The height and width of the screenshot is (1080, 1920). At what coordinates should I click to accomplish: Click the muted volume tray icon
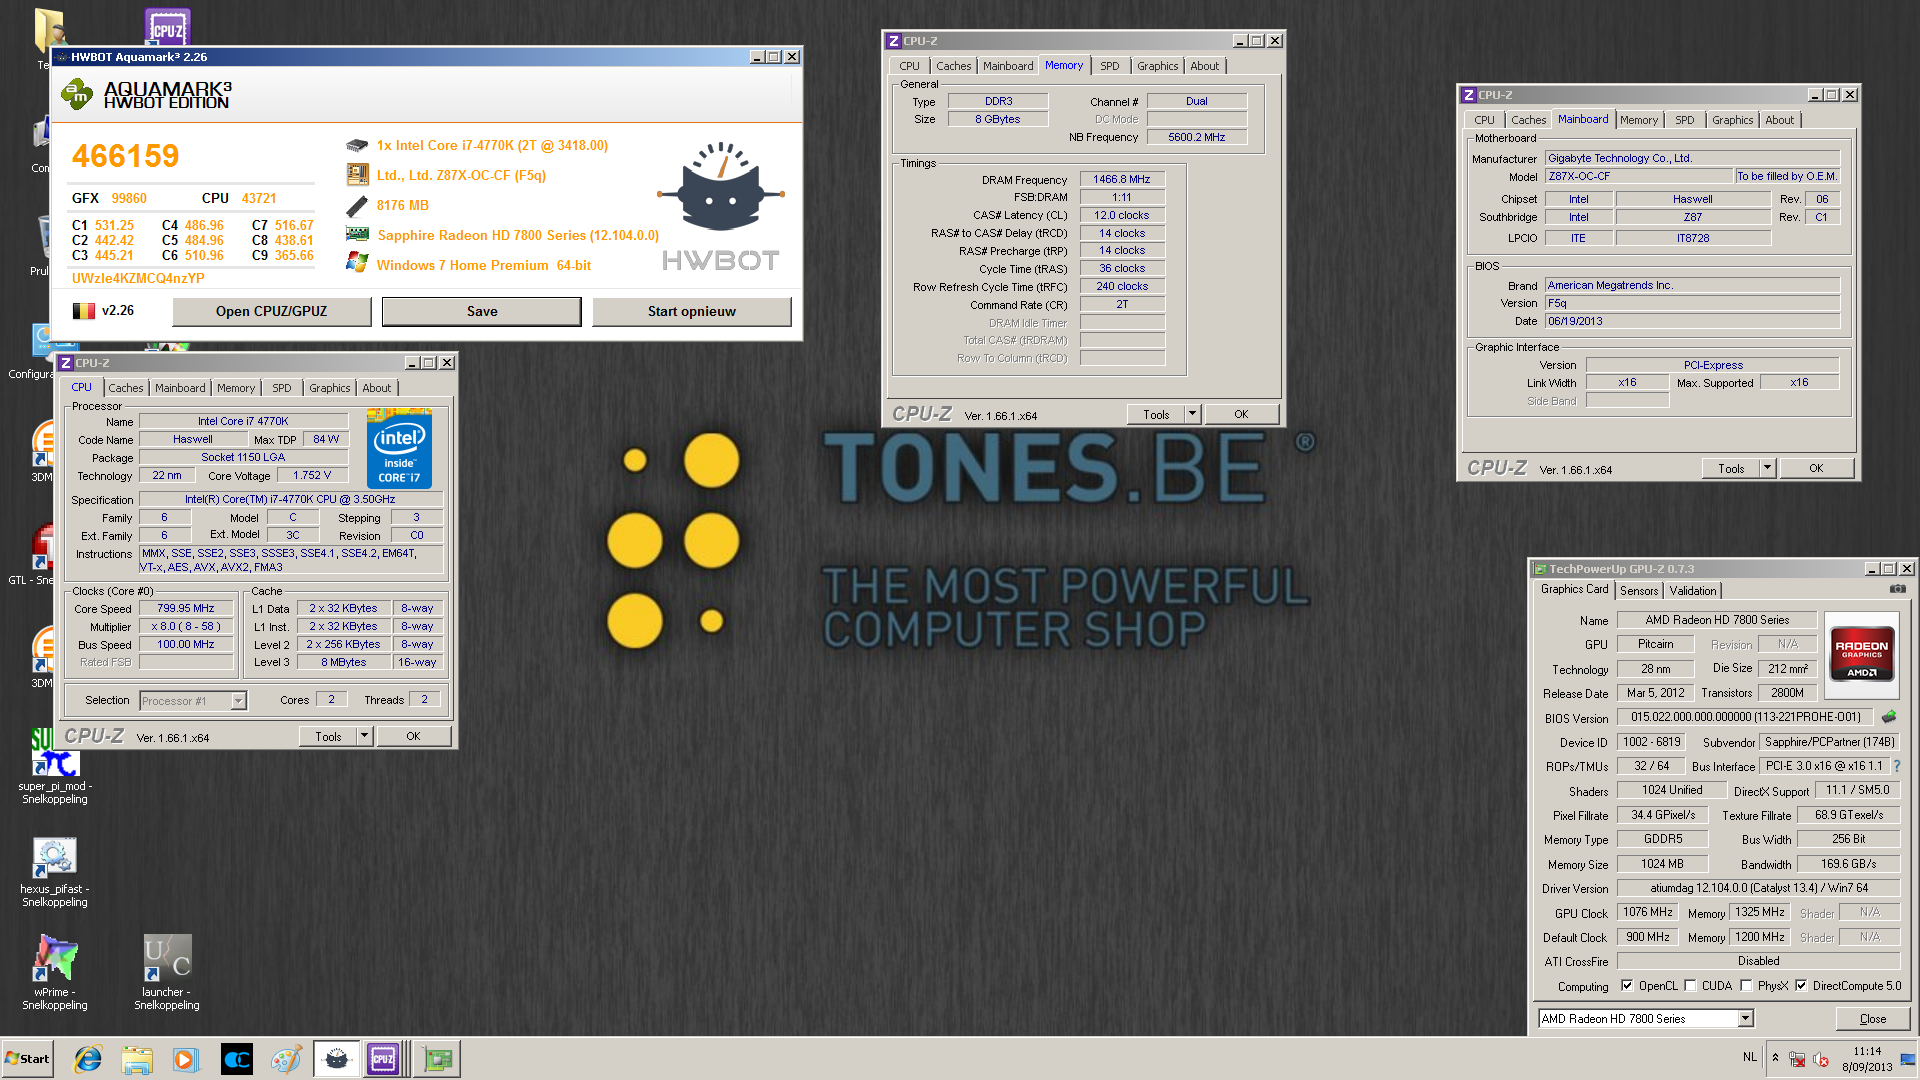[x=1821, y=1059]
